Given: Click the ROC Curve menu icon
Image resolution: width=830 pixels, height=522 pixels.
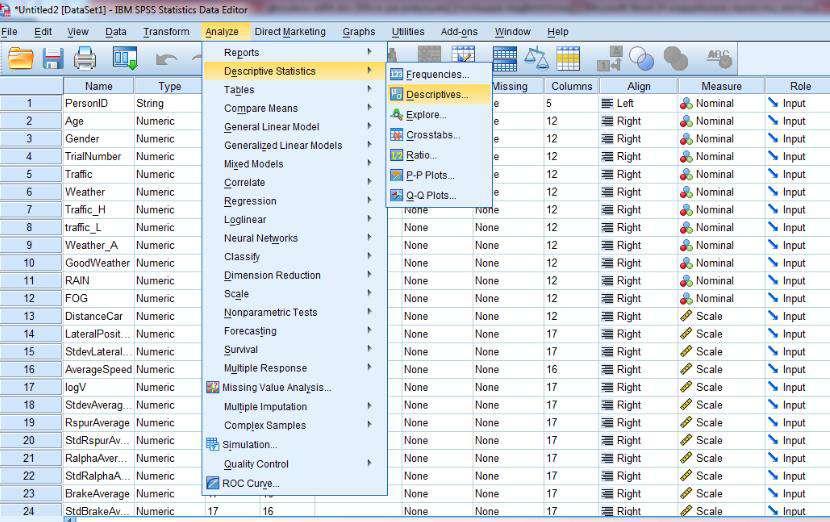Looking at the screenshot, I should coord(212,483).
